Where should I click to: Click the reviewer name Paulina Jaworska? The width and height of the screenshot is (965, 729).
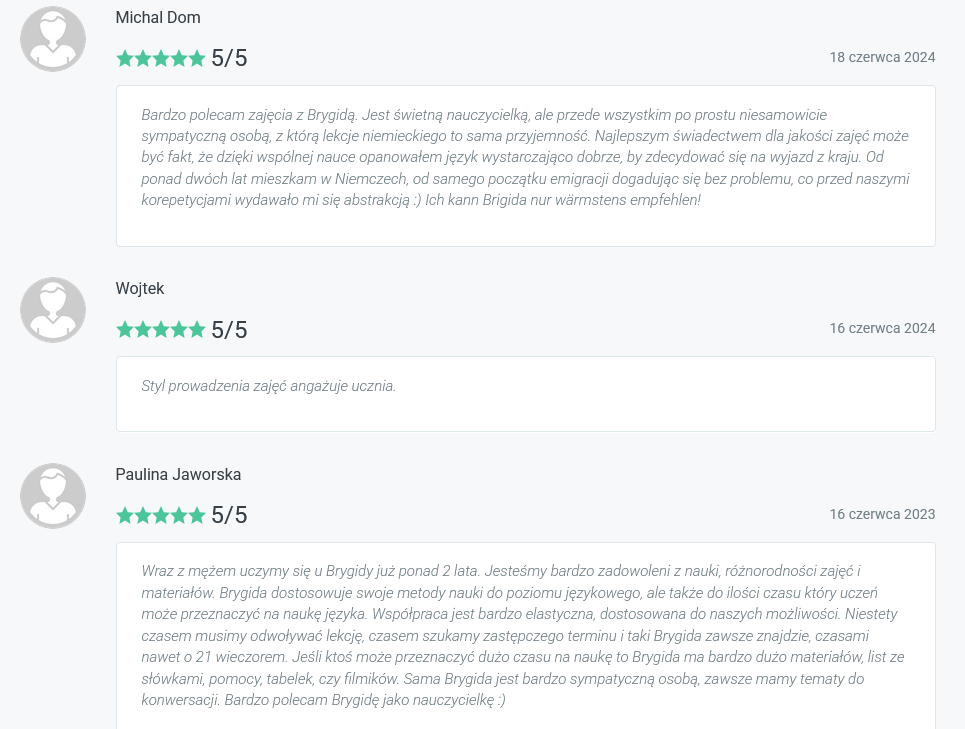(x=178, y=475)
